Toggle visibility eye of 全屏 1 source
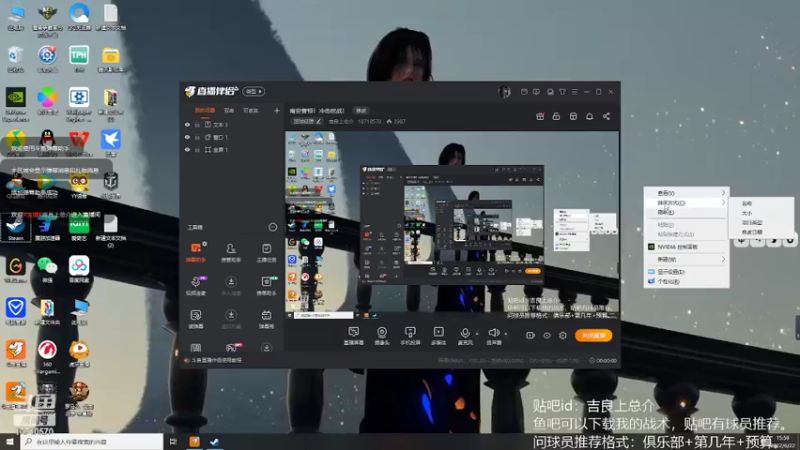800x450 pixels. pyautogui.click(x=187, y=150)
